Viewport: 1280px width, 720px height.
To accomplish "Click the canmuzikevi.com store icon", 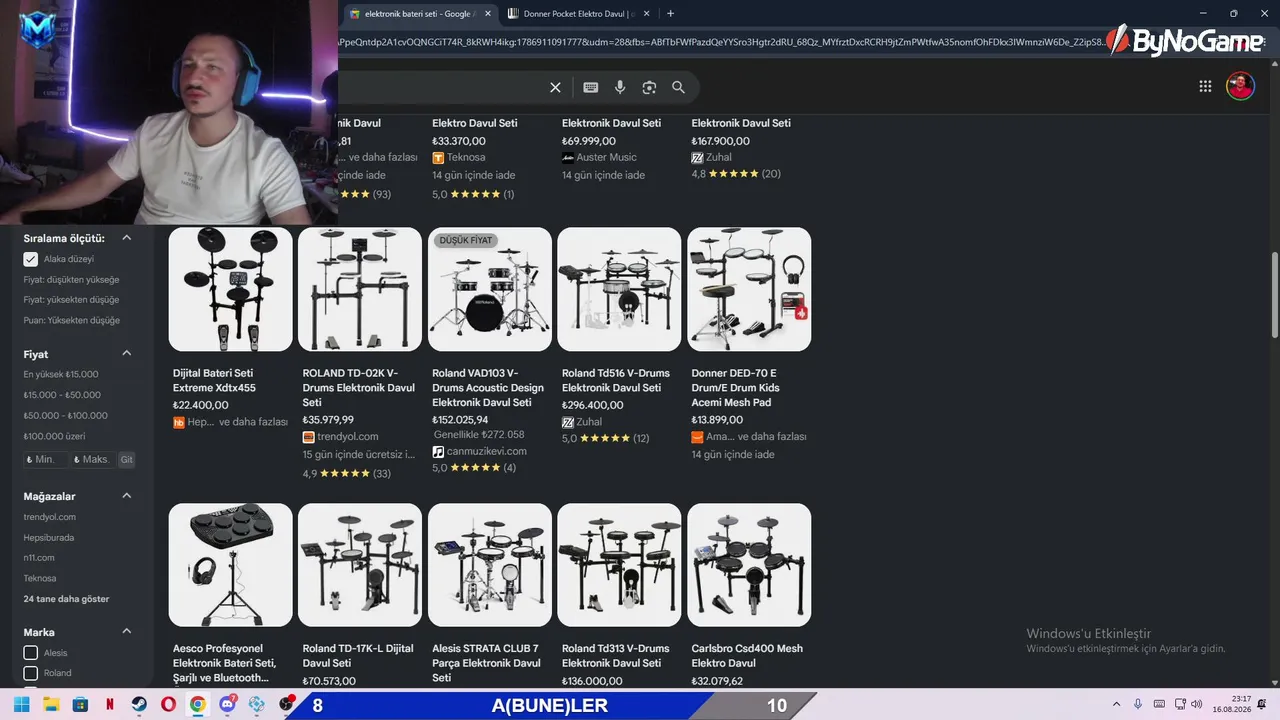I will tap(438, 452).
